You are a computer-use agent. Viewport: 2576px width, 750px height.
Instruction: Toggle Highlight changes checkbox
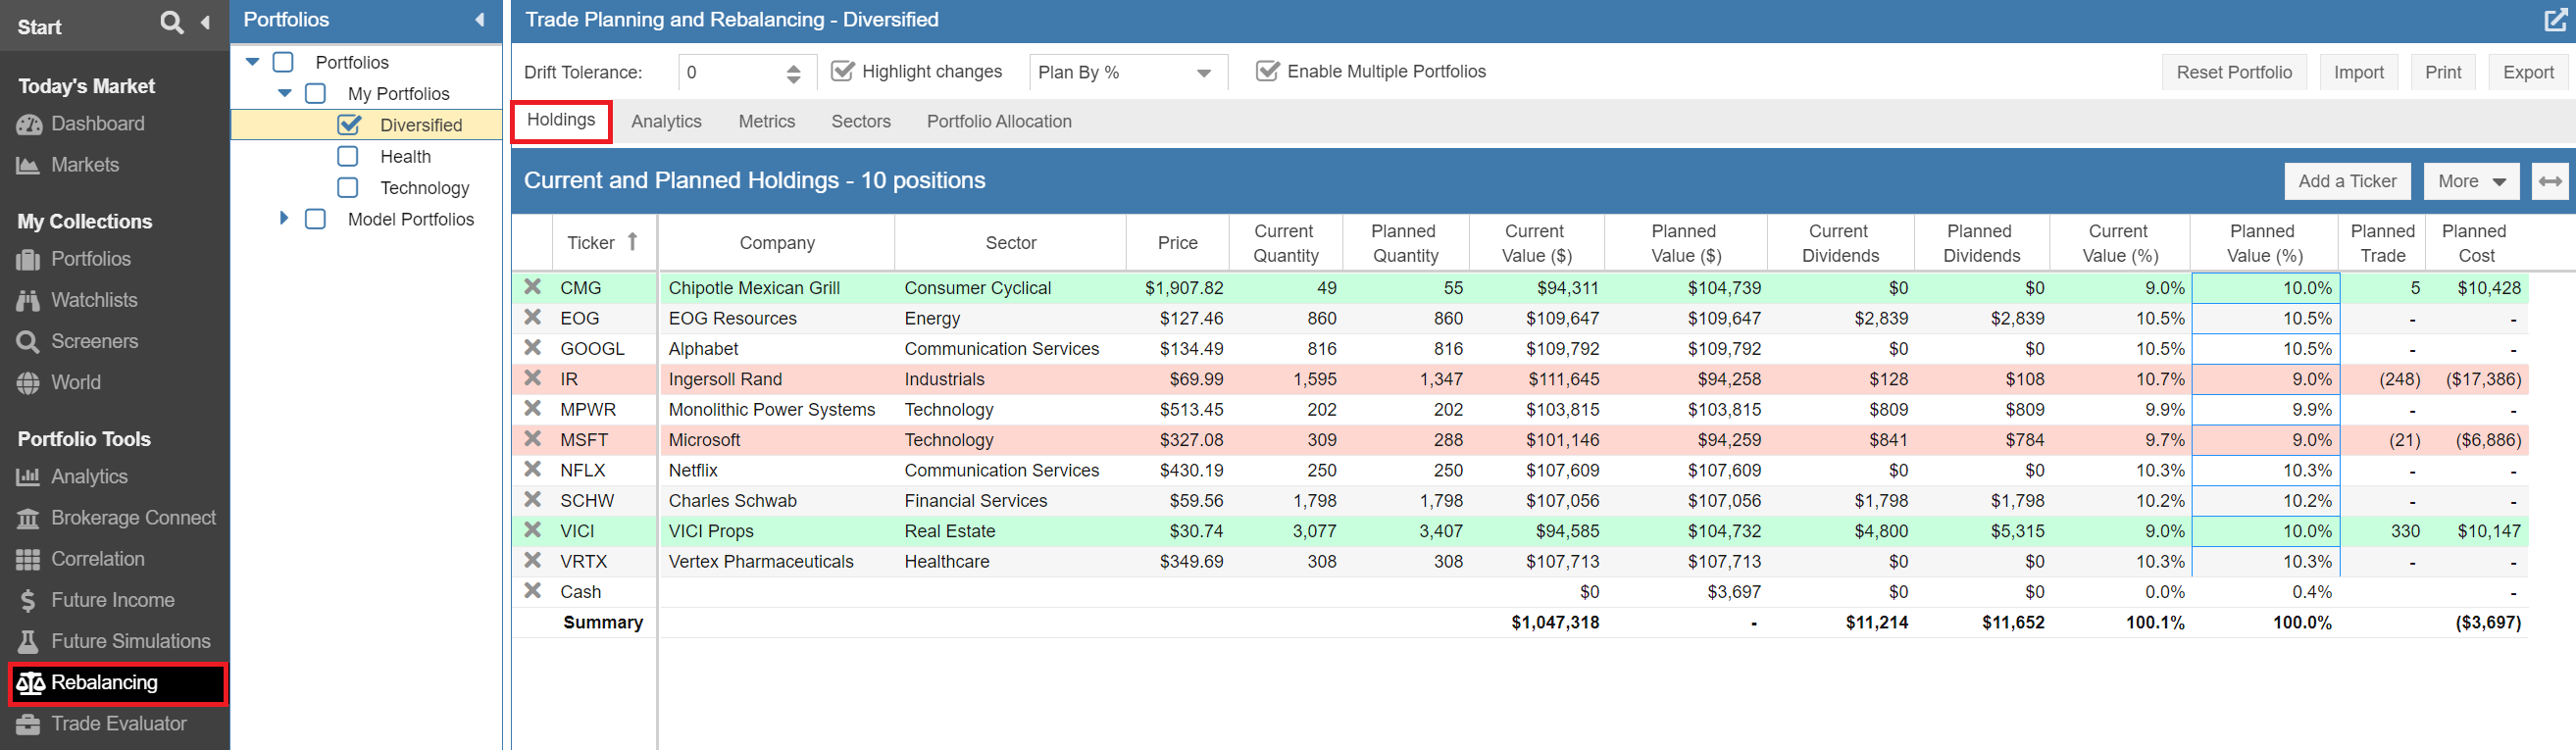click(x=843, y=71)
